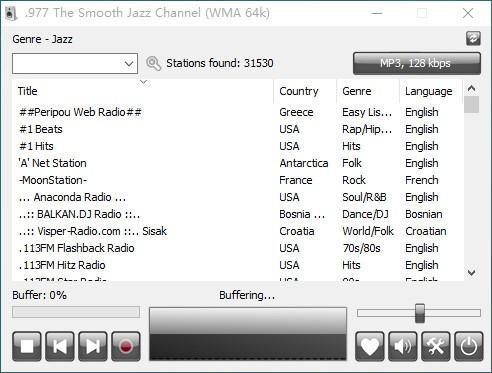
Task: Click the Rock genre cell
Action: pos(354,180)
